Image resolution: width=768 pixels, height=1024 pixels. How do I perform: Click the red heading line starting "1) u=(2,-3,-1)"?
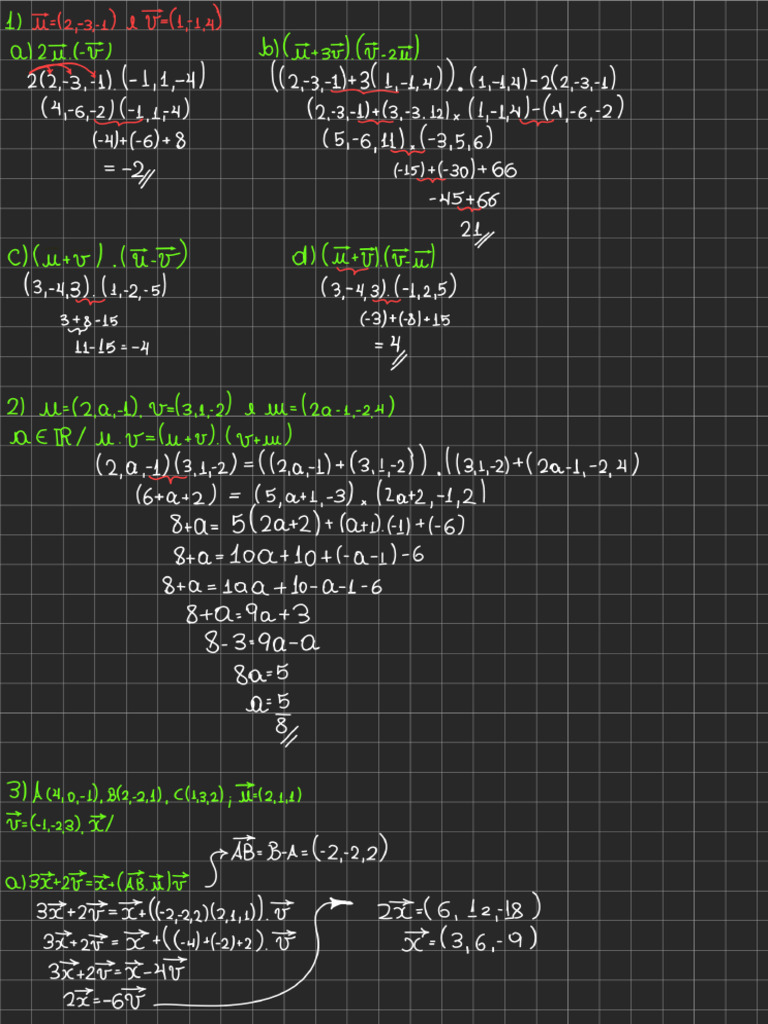pos(114,22)
